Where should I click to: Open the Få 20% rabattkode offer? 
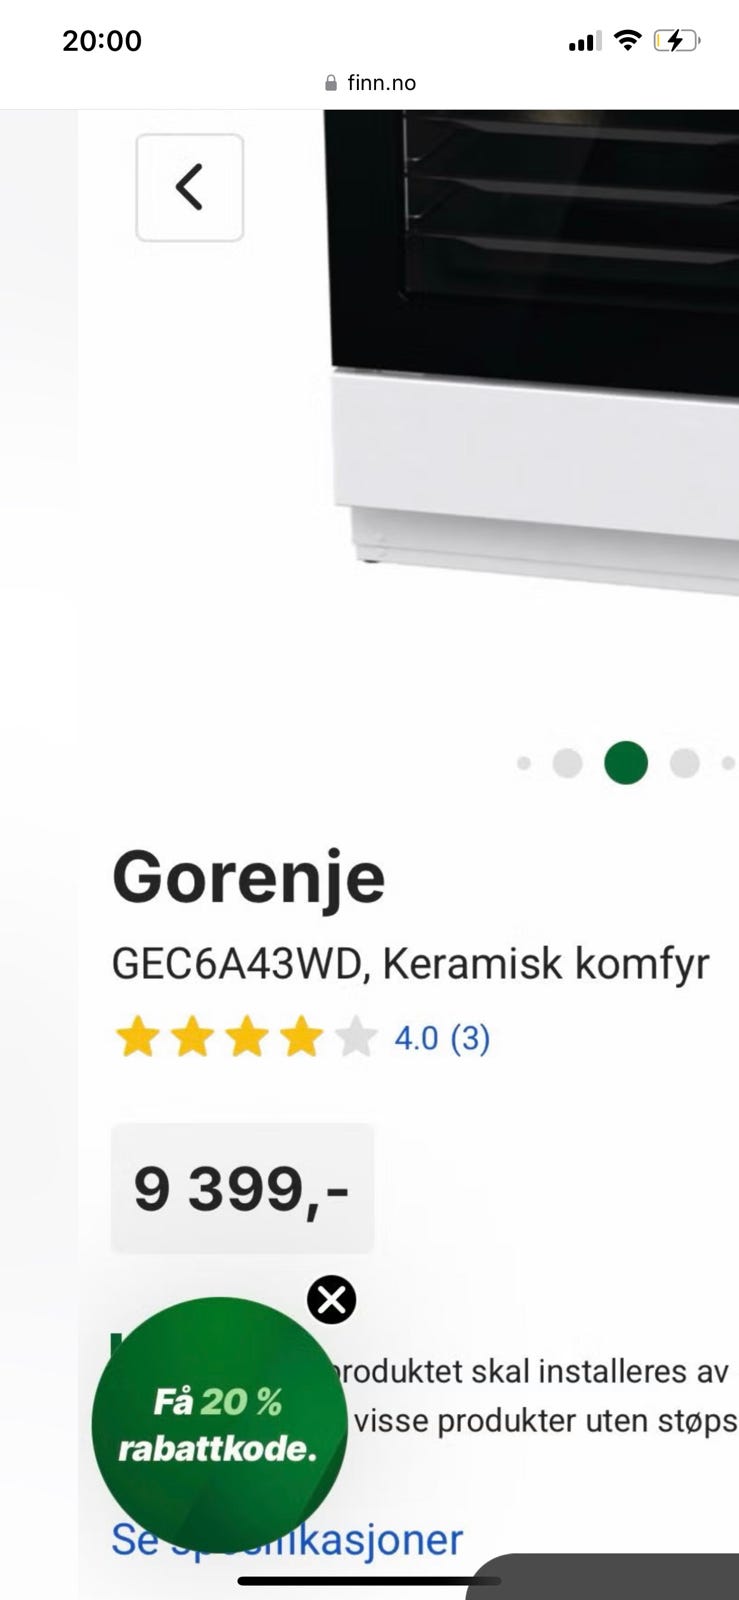click(x=219, y=1425)
